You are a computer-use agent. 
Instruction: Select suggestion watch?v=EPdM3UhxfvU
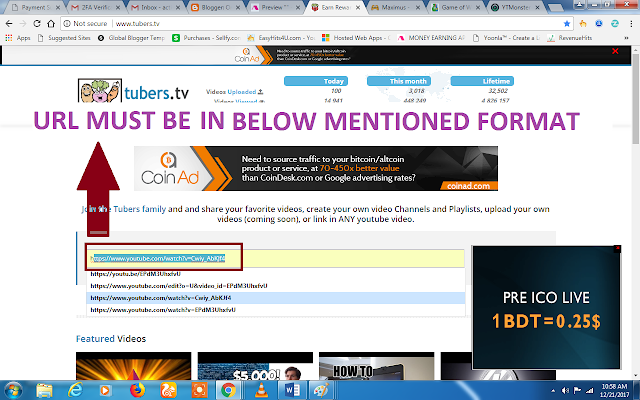point(276,310)
